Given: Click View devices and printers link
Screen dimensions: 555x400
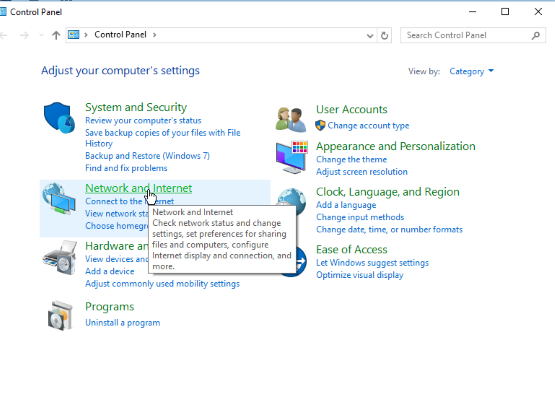Looking at the screenshot, I should coord(116,259).
